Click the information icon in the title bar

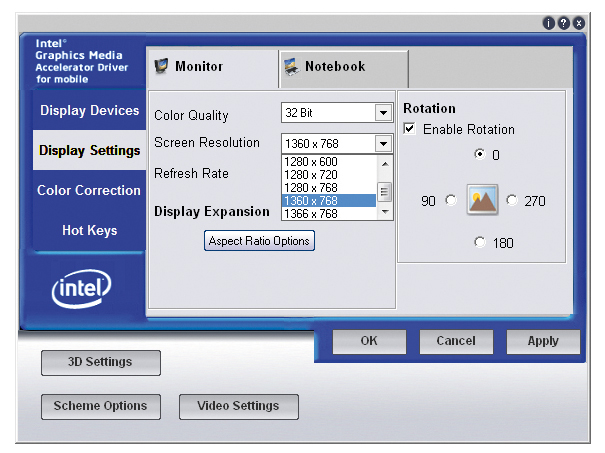(548, 24)
